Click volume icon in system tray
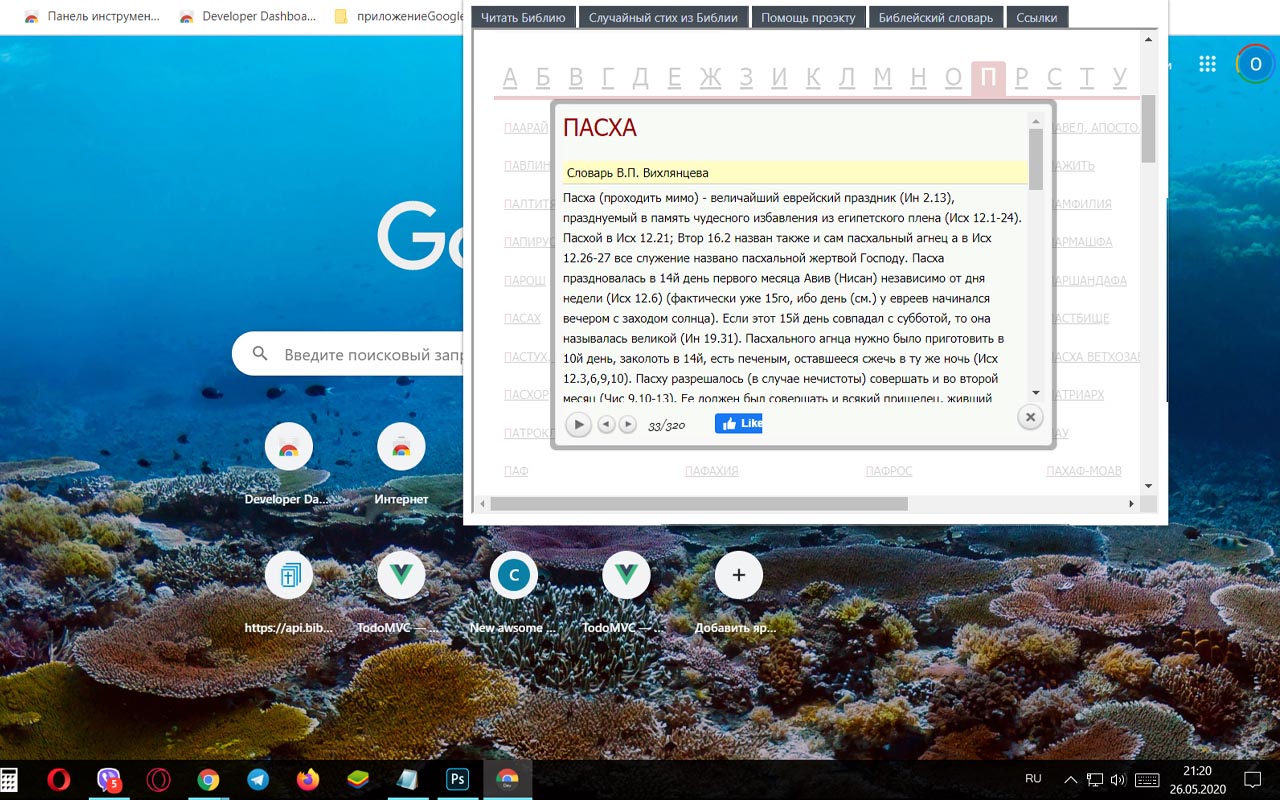Image resolution: width=1280 pixels, height=800 pixels. (x=1118, y=780)
